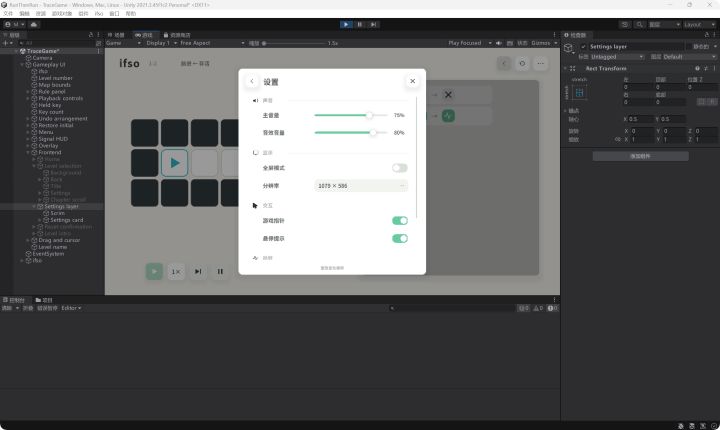720x430 pixels.
Task: Toggle the constrained scale link icon
Action: tap(618, 139)
